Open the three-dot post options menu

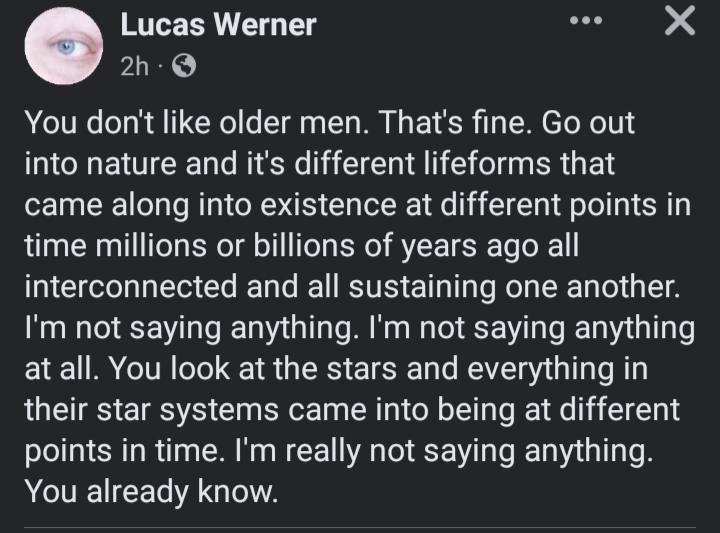pos(585,21)
